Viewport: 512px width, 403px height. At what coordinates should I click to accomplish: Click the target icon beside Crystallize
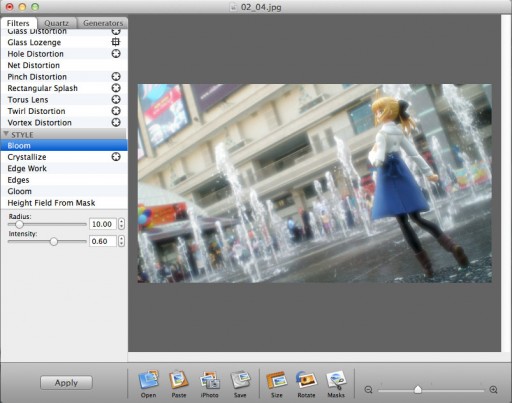coord(116,157)
